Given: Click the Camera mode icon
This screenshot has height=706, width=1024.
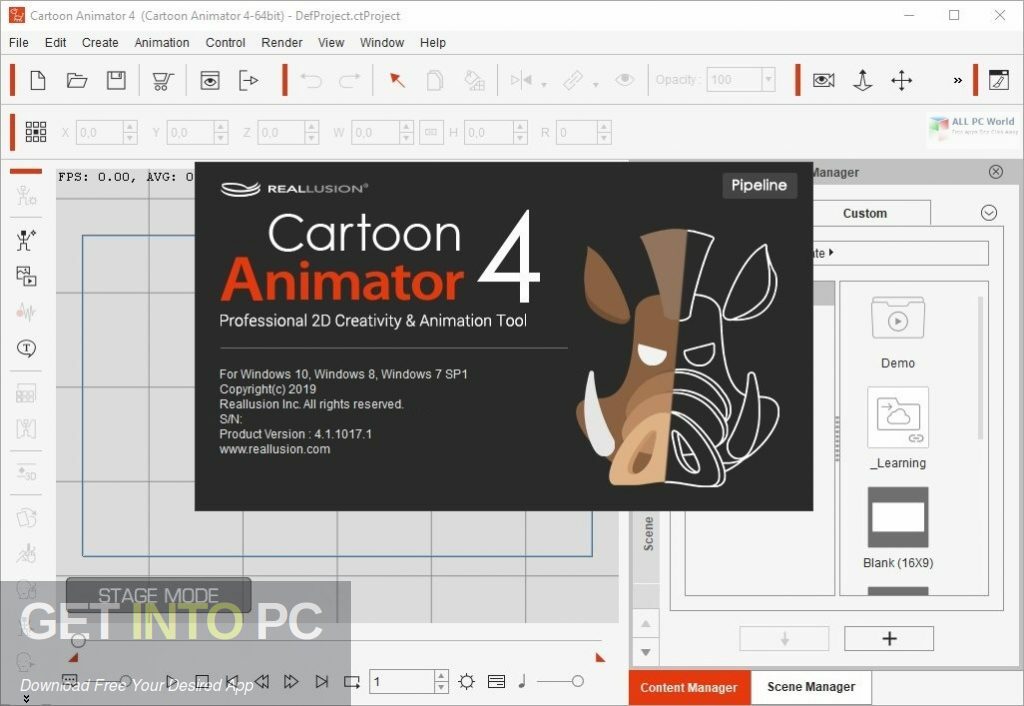Looking at the screenshot, I should click(x=824, y=80).
